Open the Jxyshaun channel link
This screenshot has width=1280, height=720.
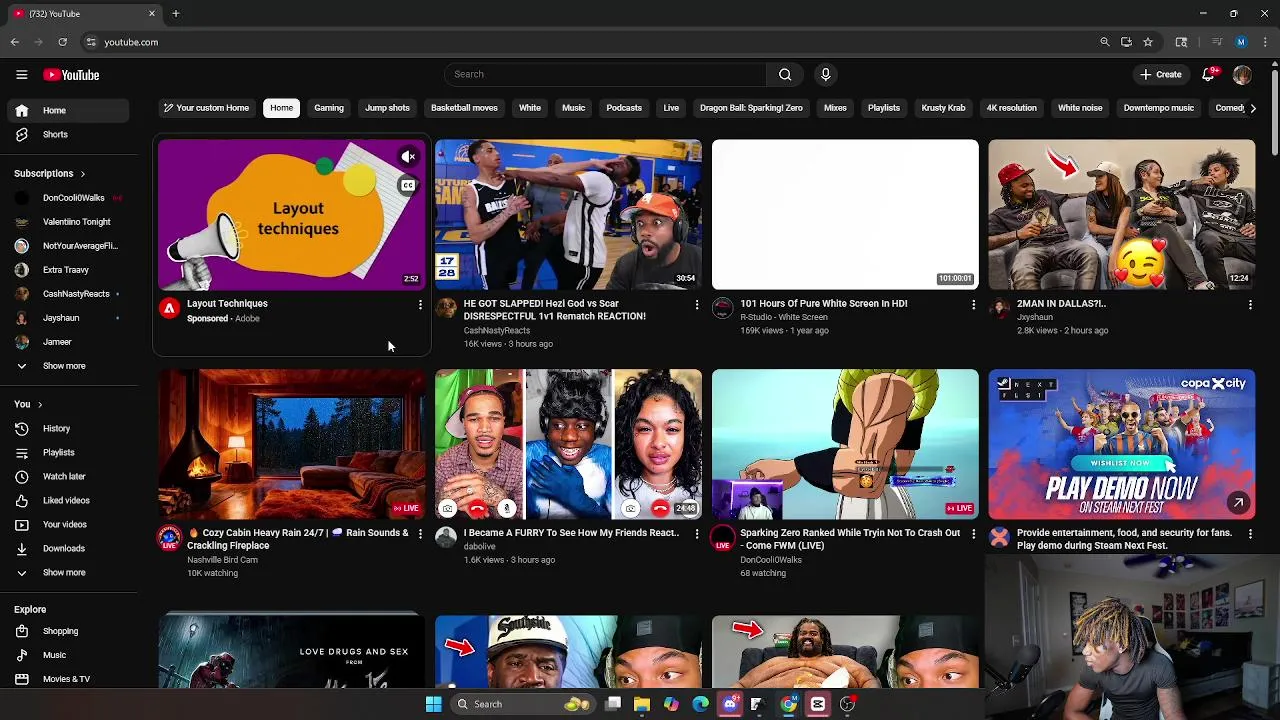[1034, 317]
